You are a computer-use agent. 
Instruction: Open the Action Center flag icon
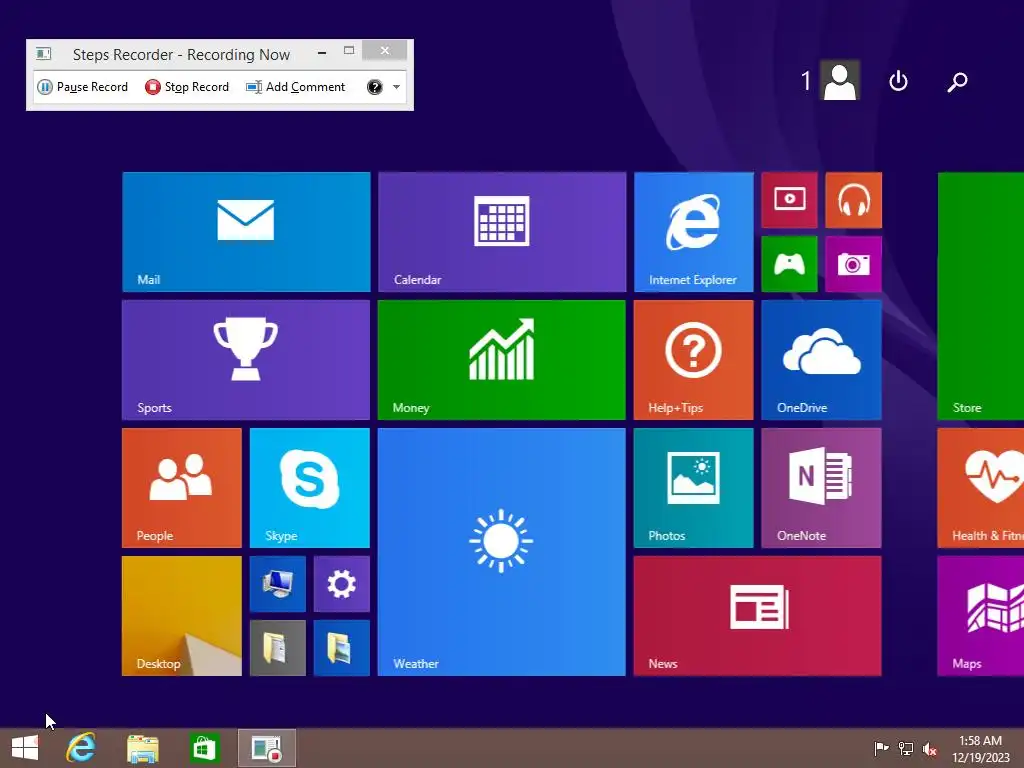[881, 748]
